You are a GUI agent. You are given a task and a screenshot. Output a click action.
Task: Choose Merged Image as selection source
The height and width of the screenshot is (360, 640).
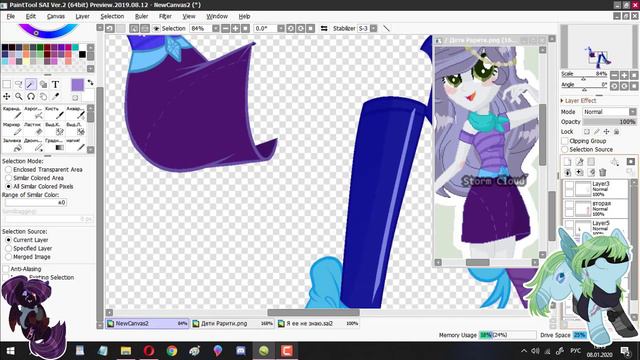[28, 257]
